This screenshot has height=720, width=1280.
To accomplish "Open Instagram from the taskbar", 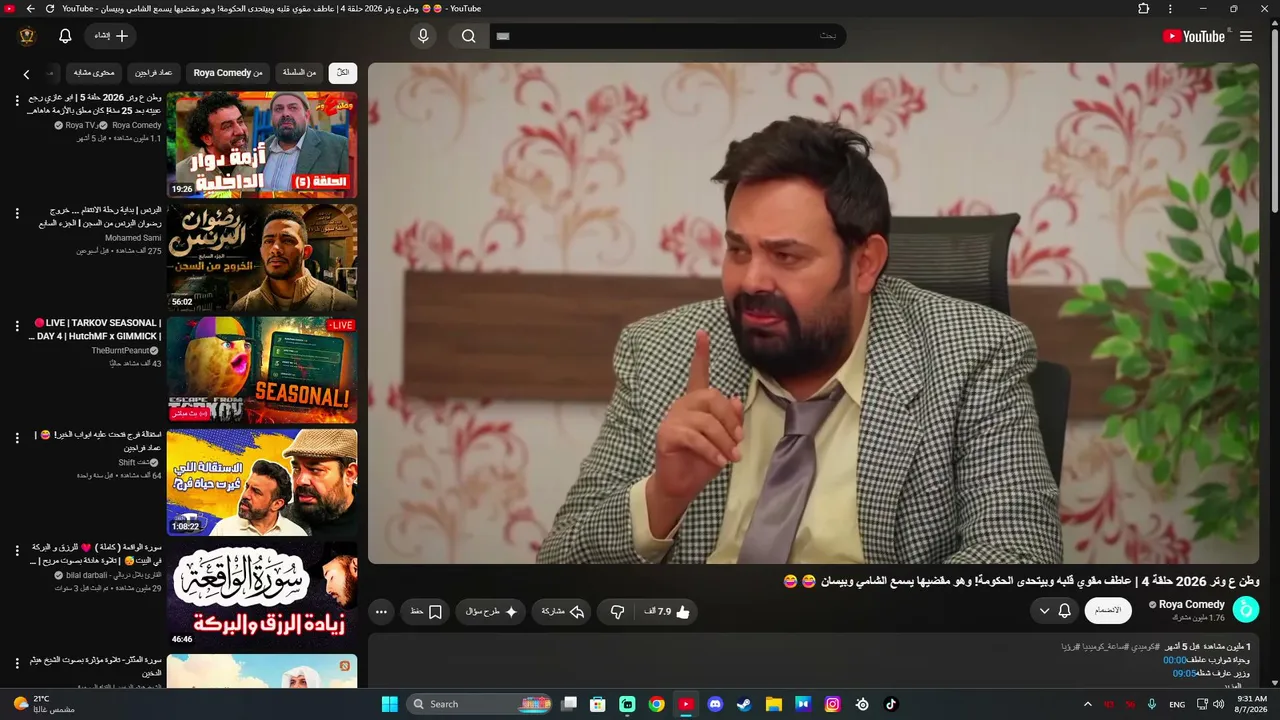I will pyautogui.click(x=832, y=704).
